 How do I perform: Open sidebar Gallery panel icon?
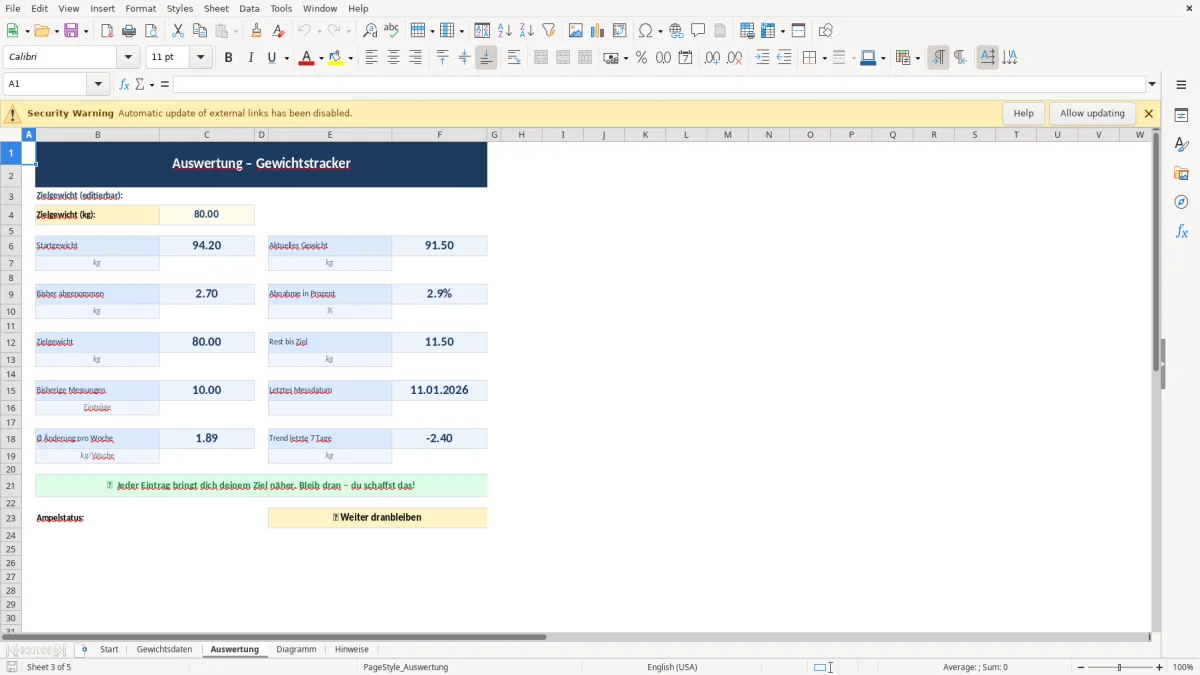pos(1181,174)
